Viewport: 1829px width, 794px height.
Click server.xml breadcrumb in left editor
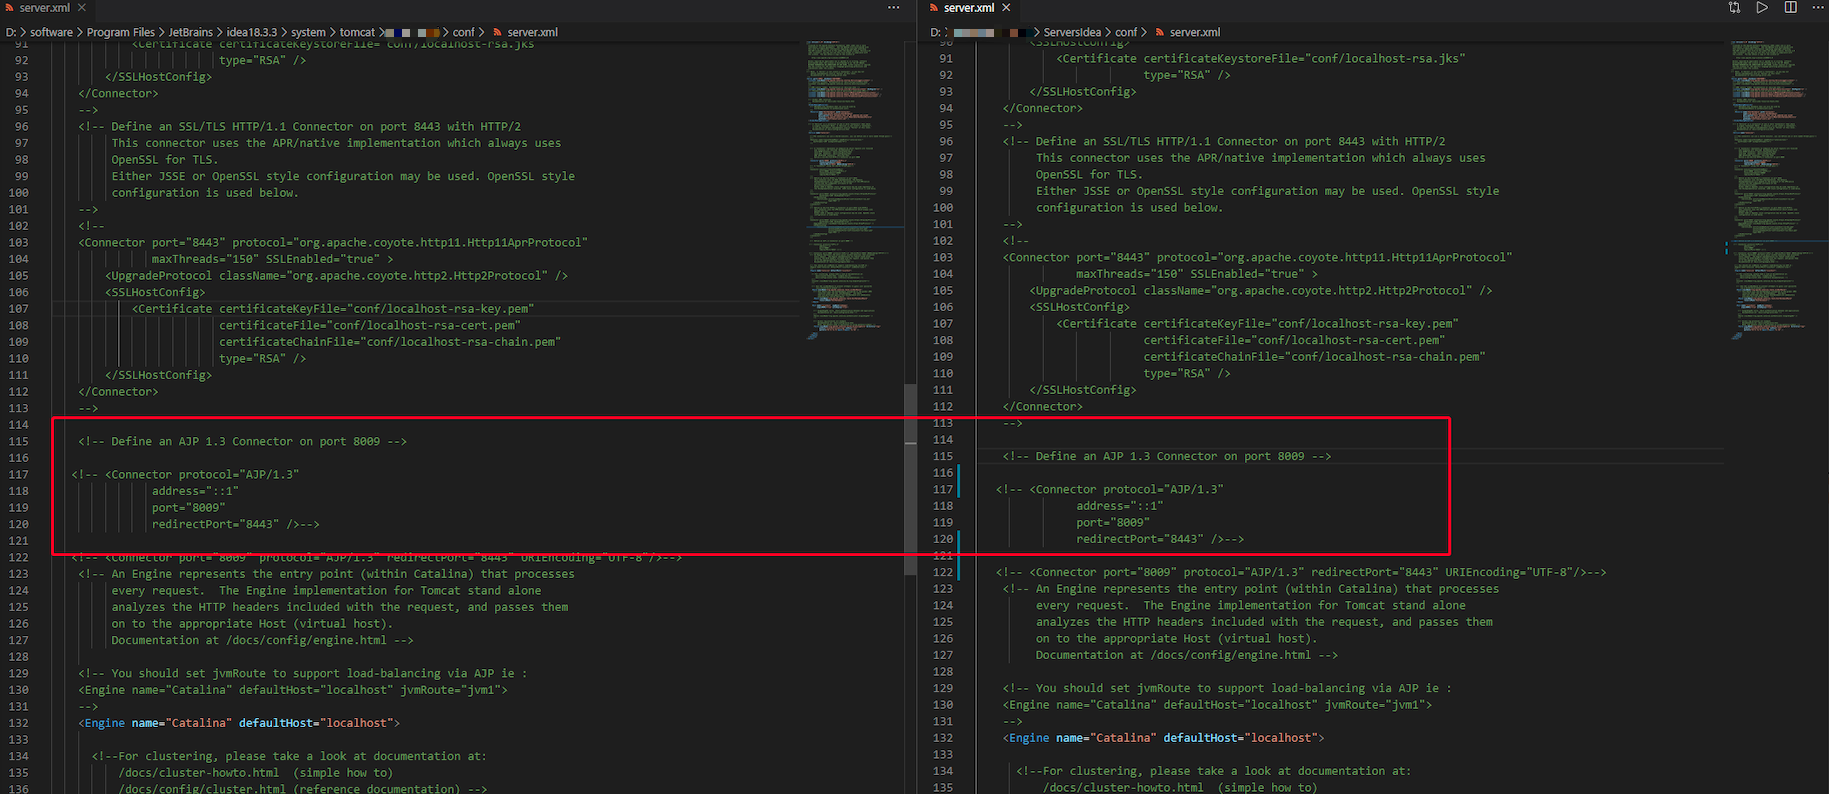532,32
